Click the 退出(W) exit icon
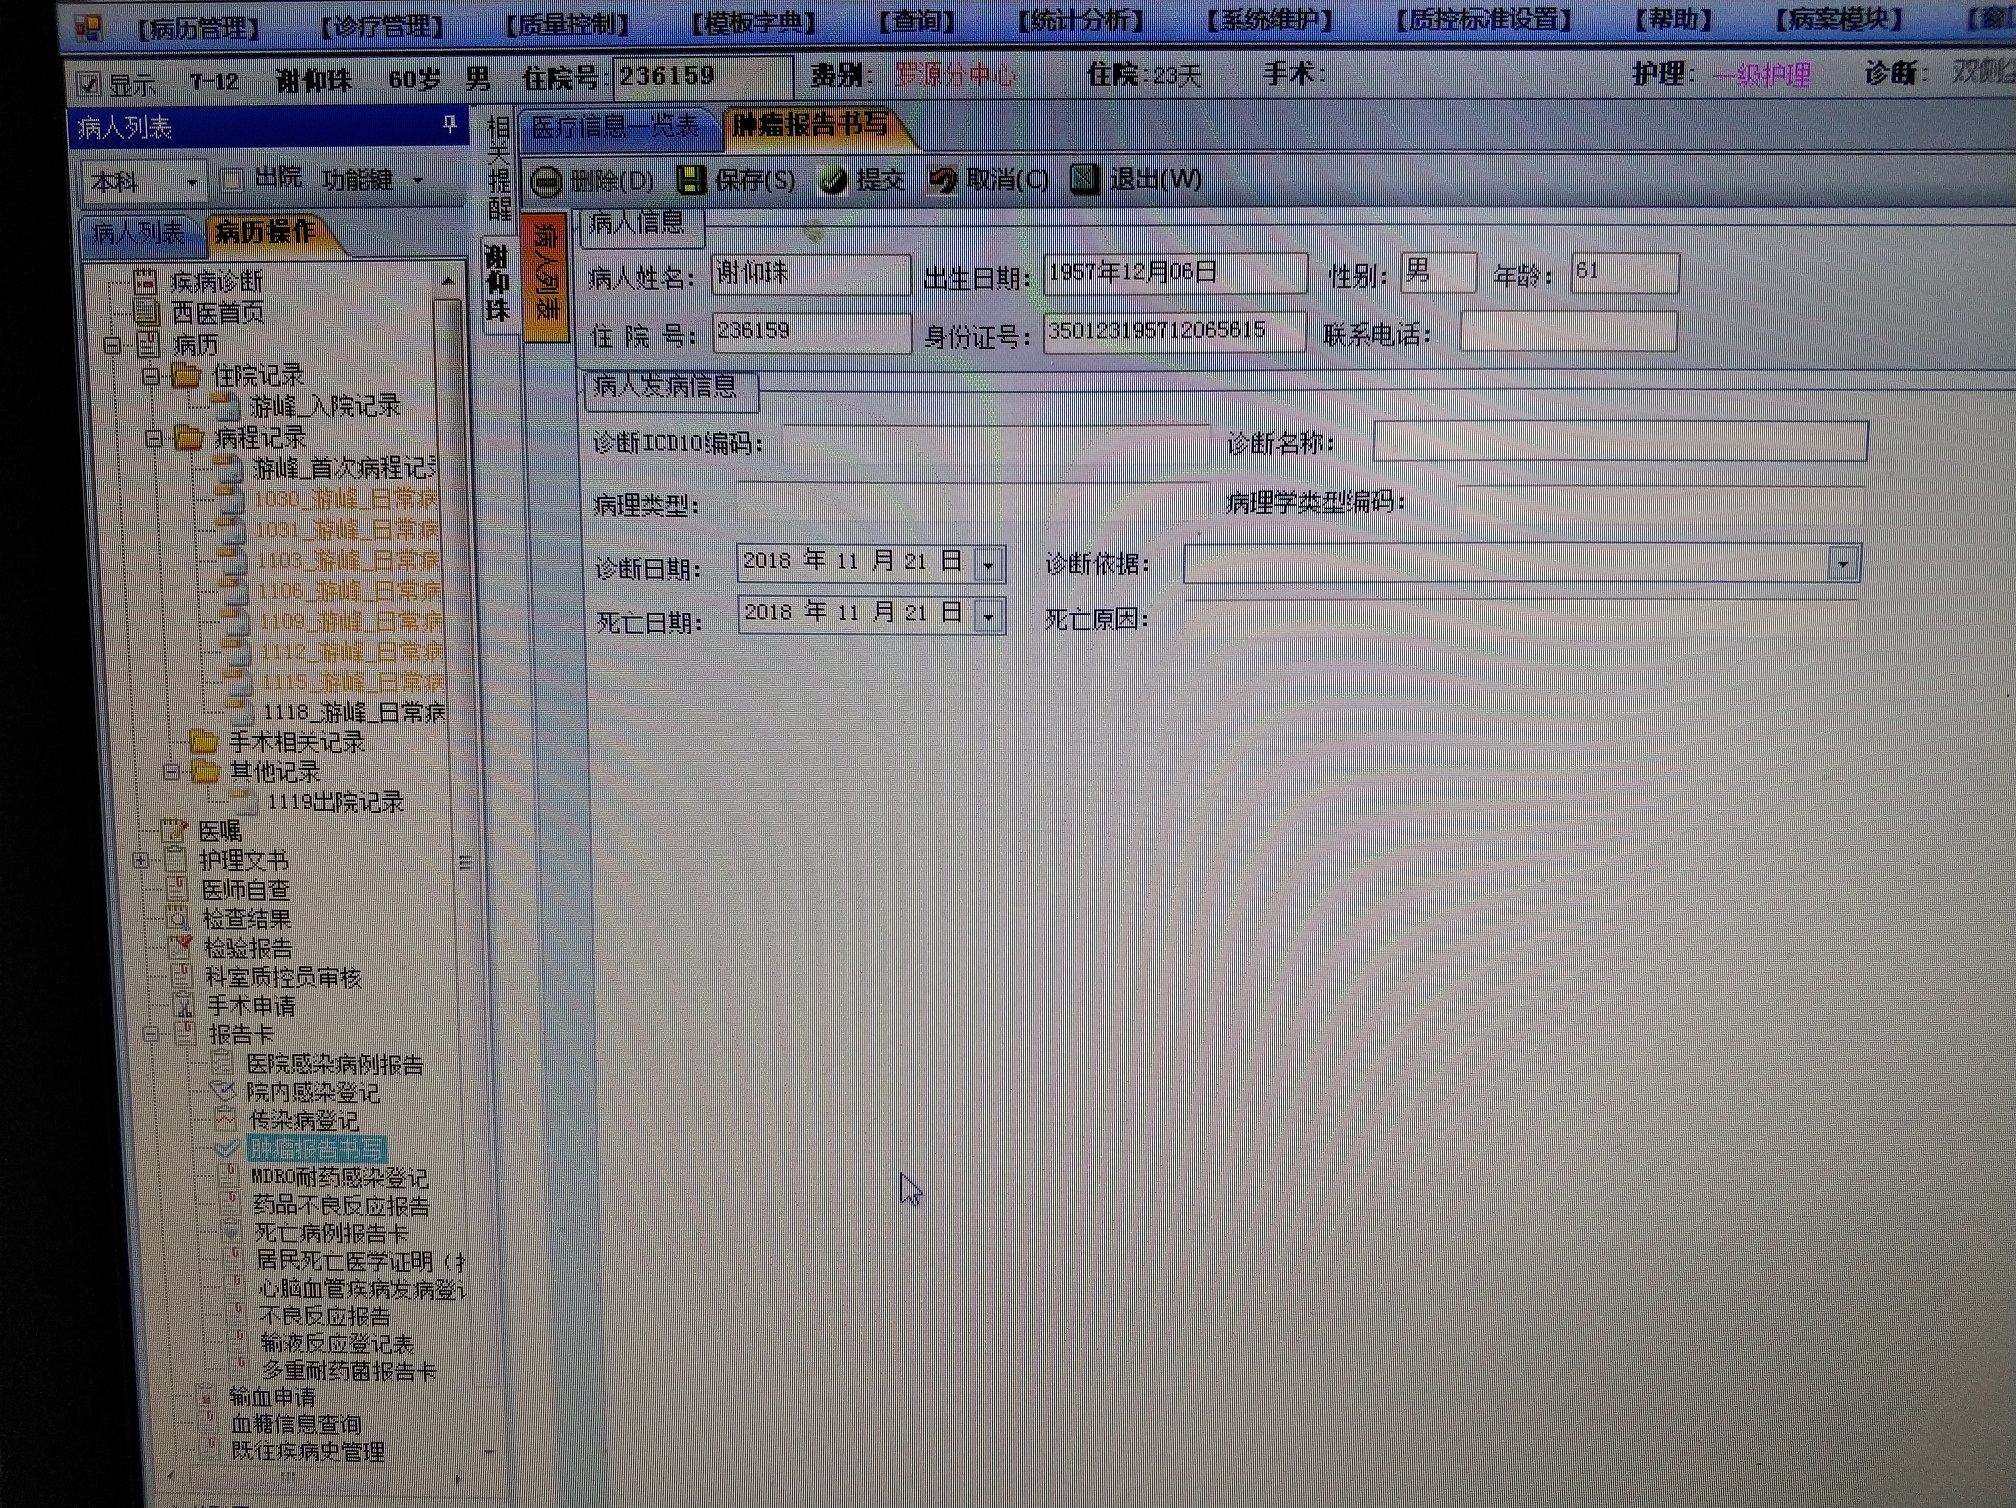Viewport: 2016px width, 1508px height. (1084, 180)
